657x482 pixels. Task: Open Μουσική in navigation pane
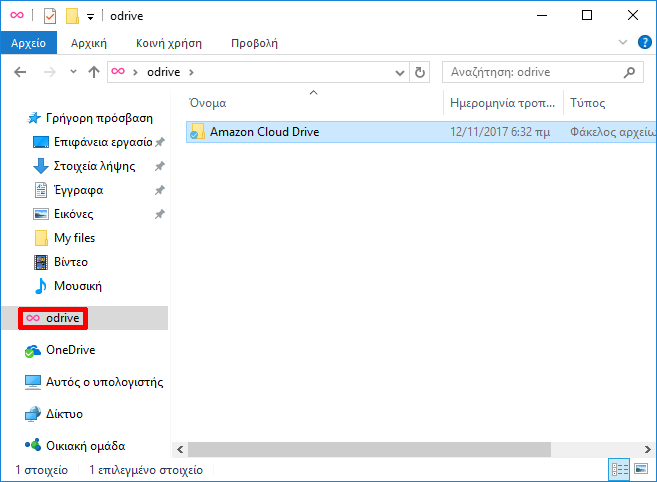click(x=78, y=286)
